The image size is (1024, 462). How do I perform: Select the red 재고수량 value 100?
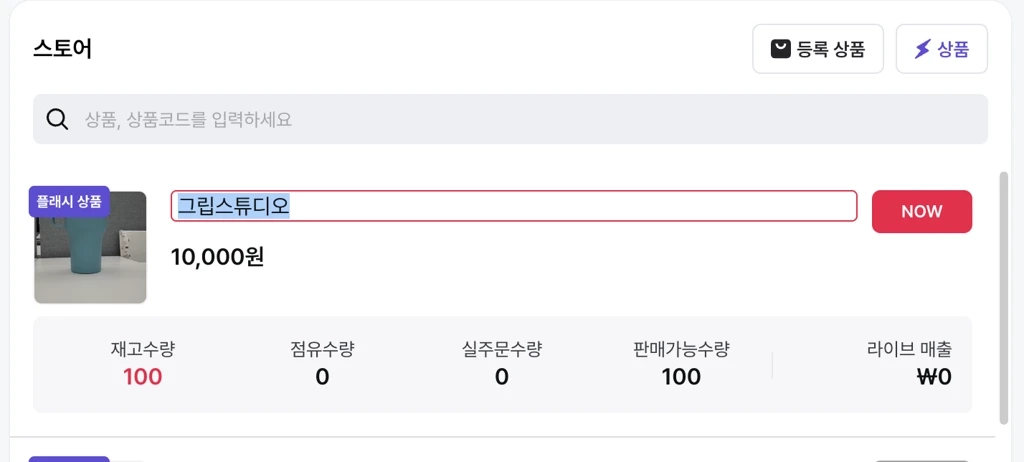pos(143,377)
